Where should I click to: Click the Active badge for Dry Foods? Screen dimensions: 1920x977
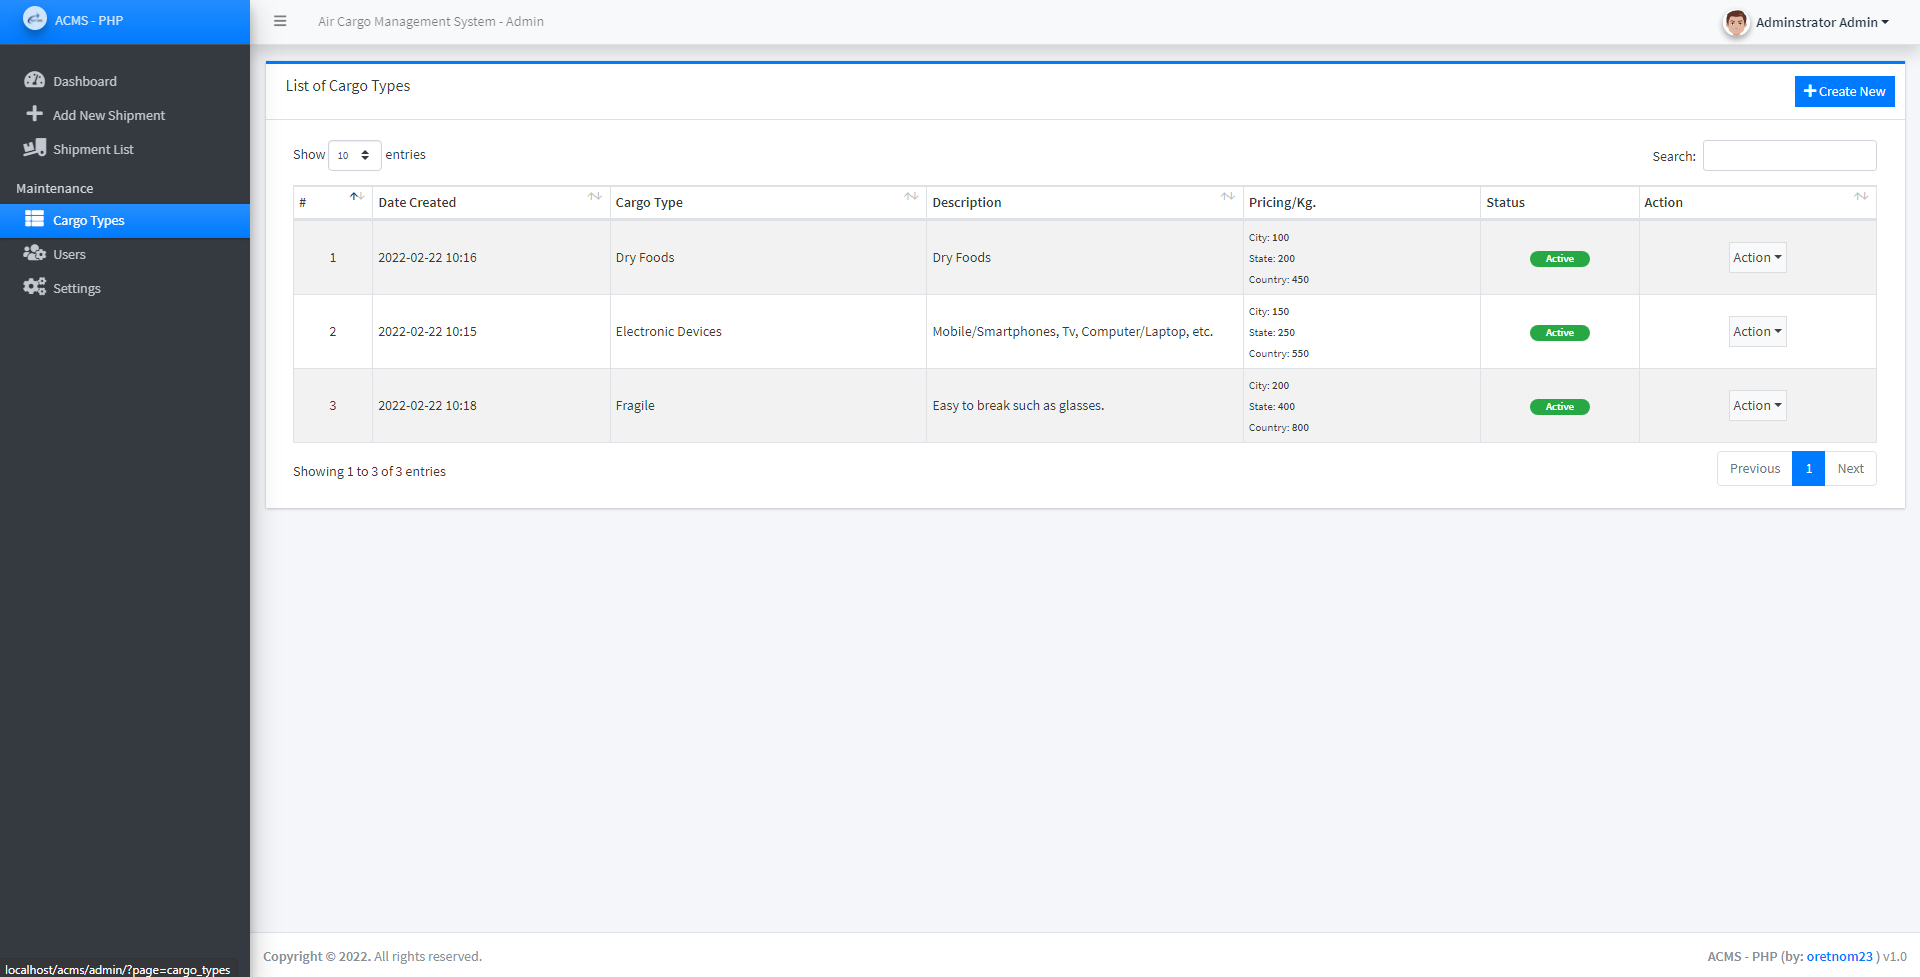1559,258
